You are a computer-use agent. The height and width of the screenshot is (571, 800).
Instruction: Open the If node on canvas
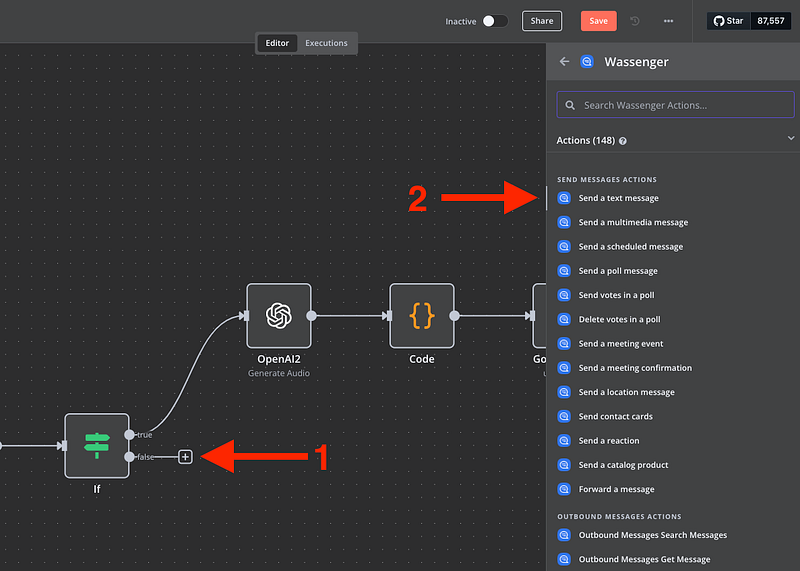click(x=97, y=445)
